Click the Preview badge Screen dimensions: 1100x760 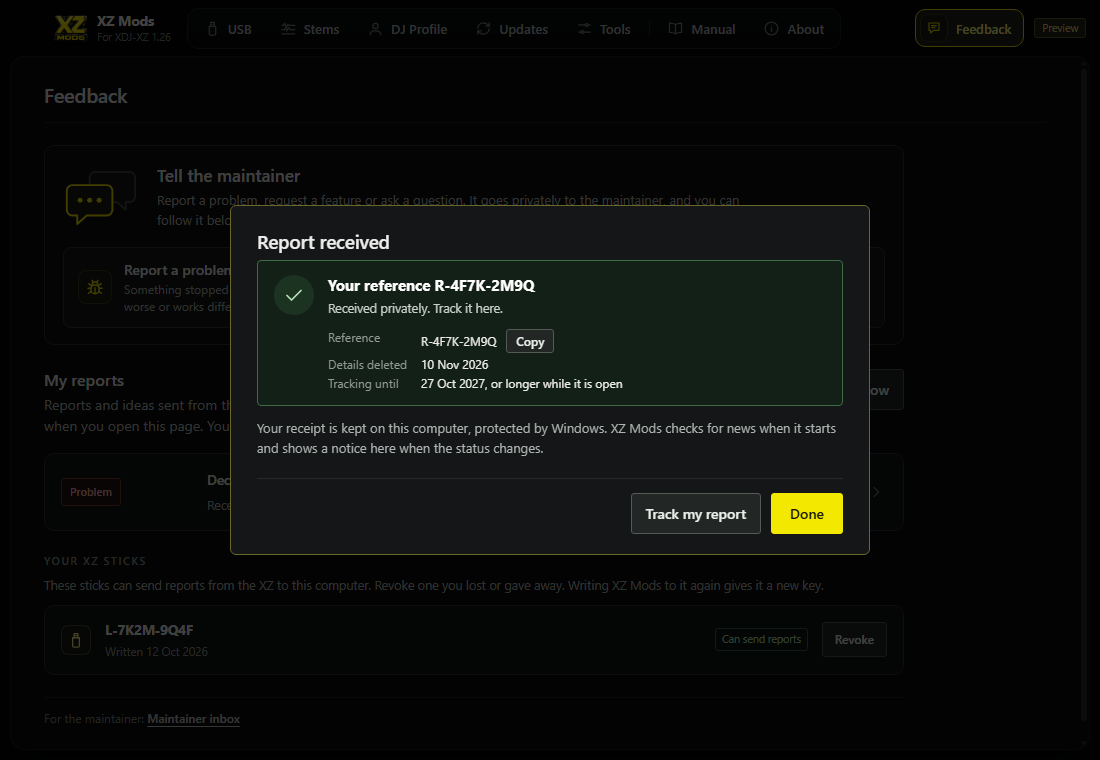coord(1060,28)
